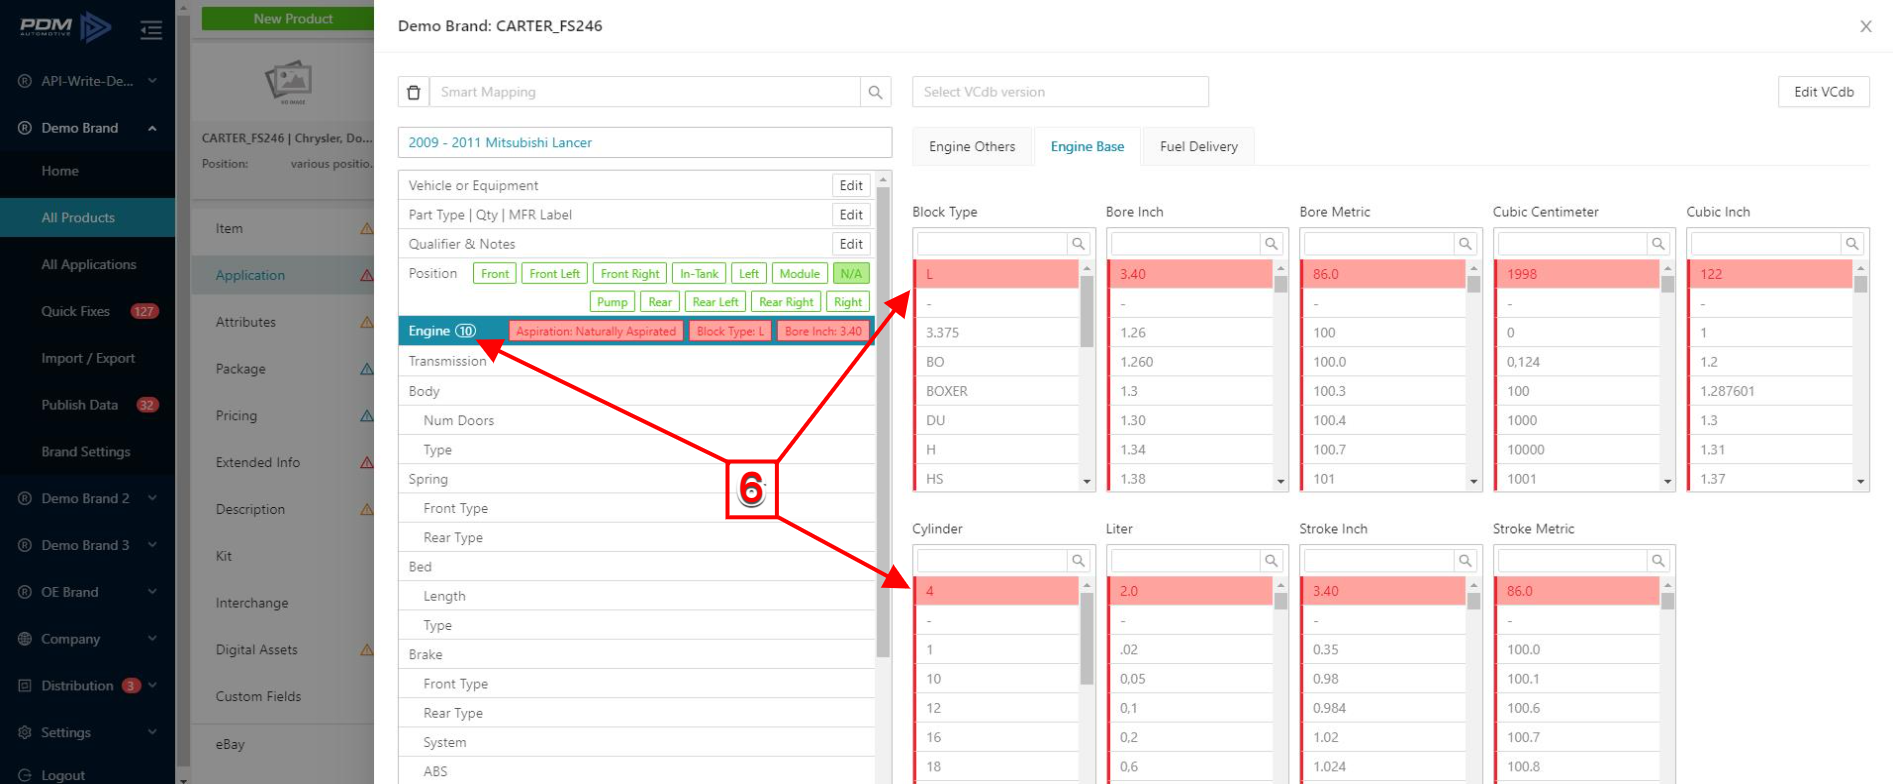1893x784 pixels.
Task: Expand the Demo Brand 2 menu
Action: pos(152,498)
